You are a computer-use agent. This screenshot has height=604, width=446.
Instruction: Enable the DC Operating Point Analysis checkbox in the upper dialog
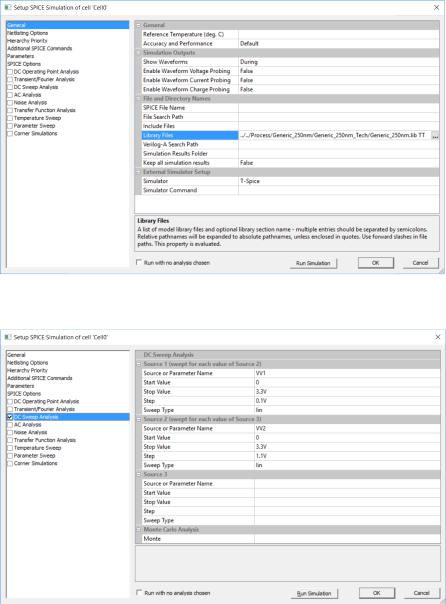point(10,72)
